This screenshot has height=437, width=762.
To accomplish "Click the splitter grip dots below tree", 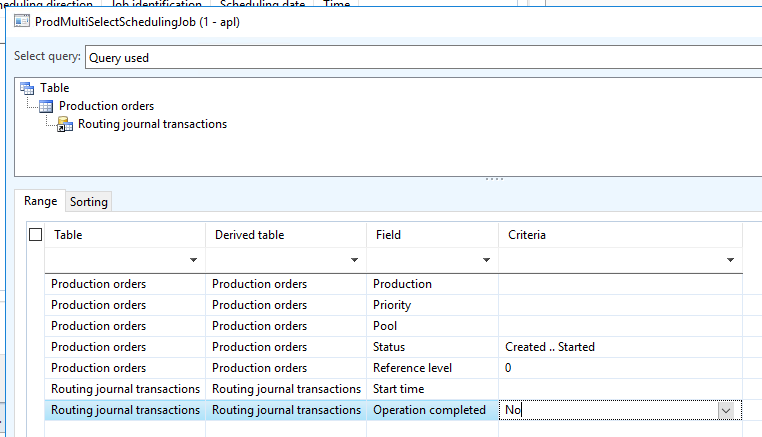I will tap(494, 179).
